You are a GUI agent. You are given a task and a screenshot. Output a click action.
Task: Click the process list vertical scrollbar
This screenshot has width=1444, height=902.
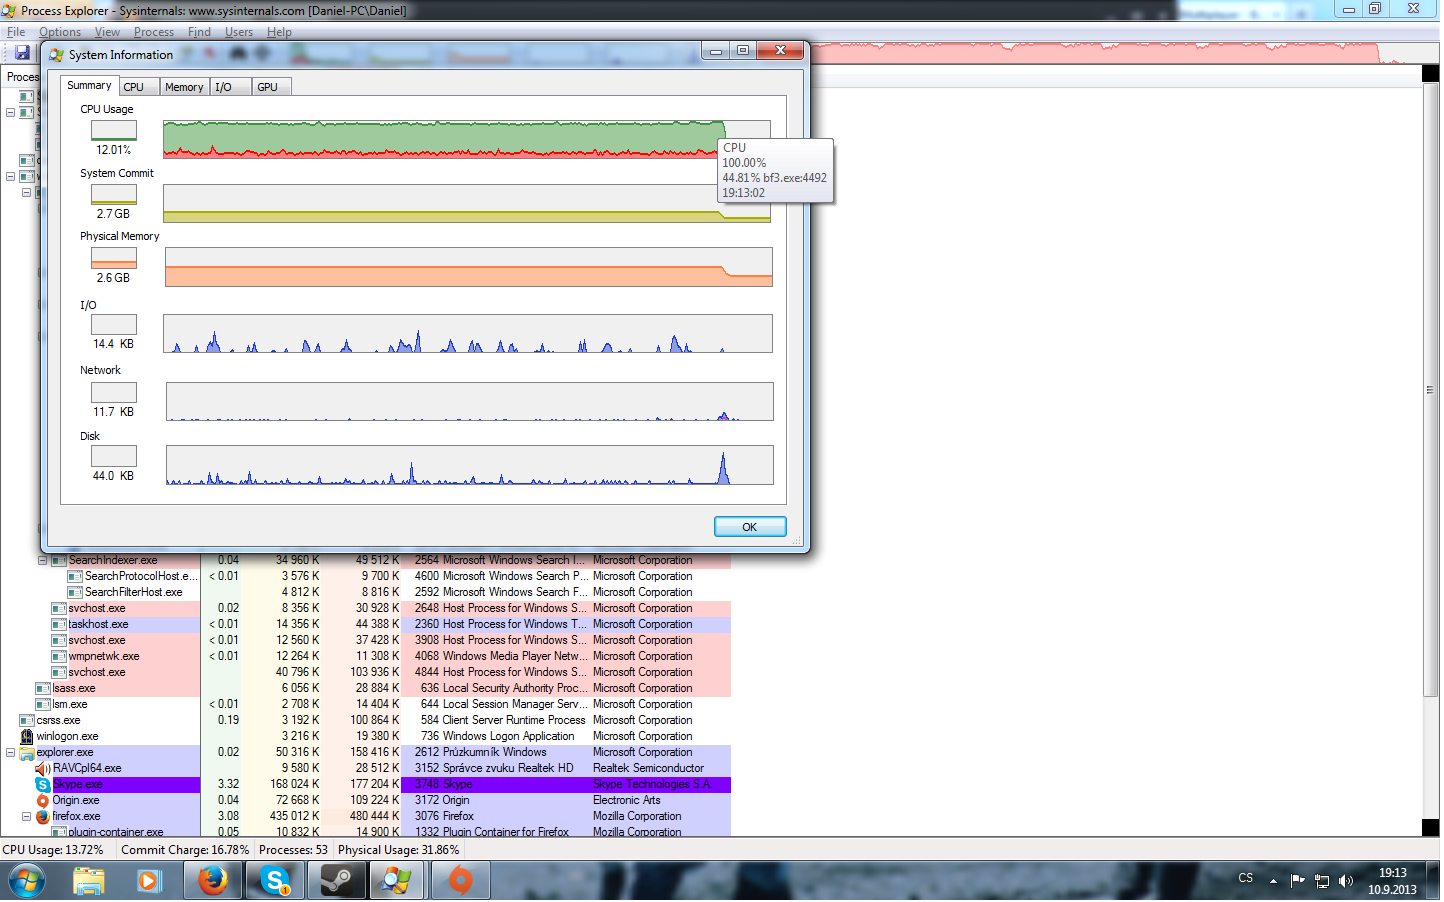(x=1432, y=390)
